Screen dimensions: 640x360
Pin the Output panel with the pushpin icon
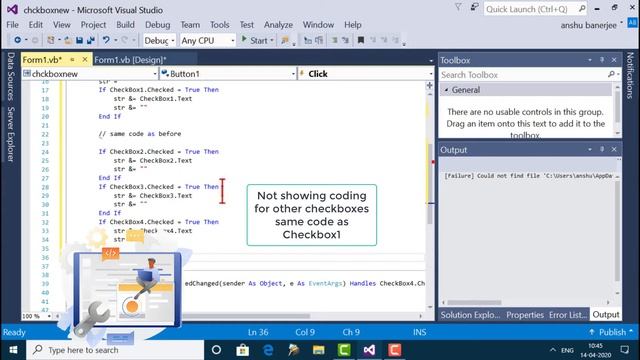602,149
